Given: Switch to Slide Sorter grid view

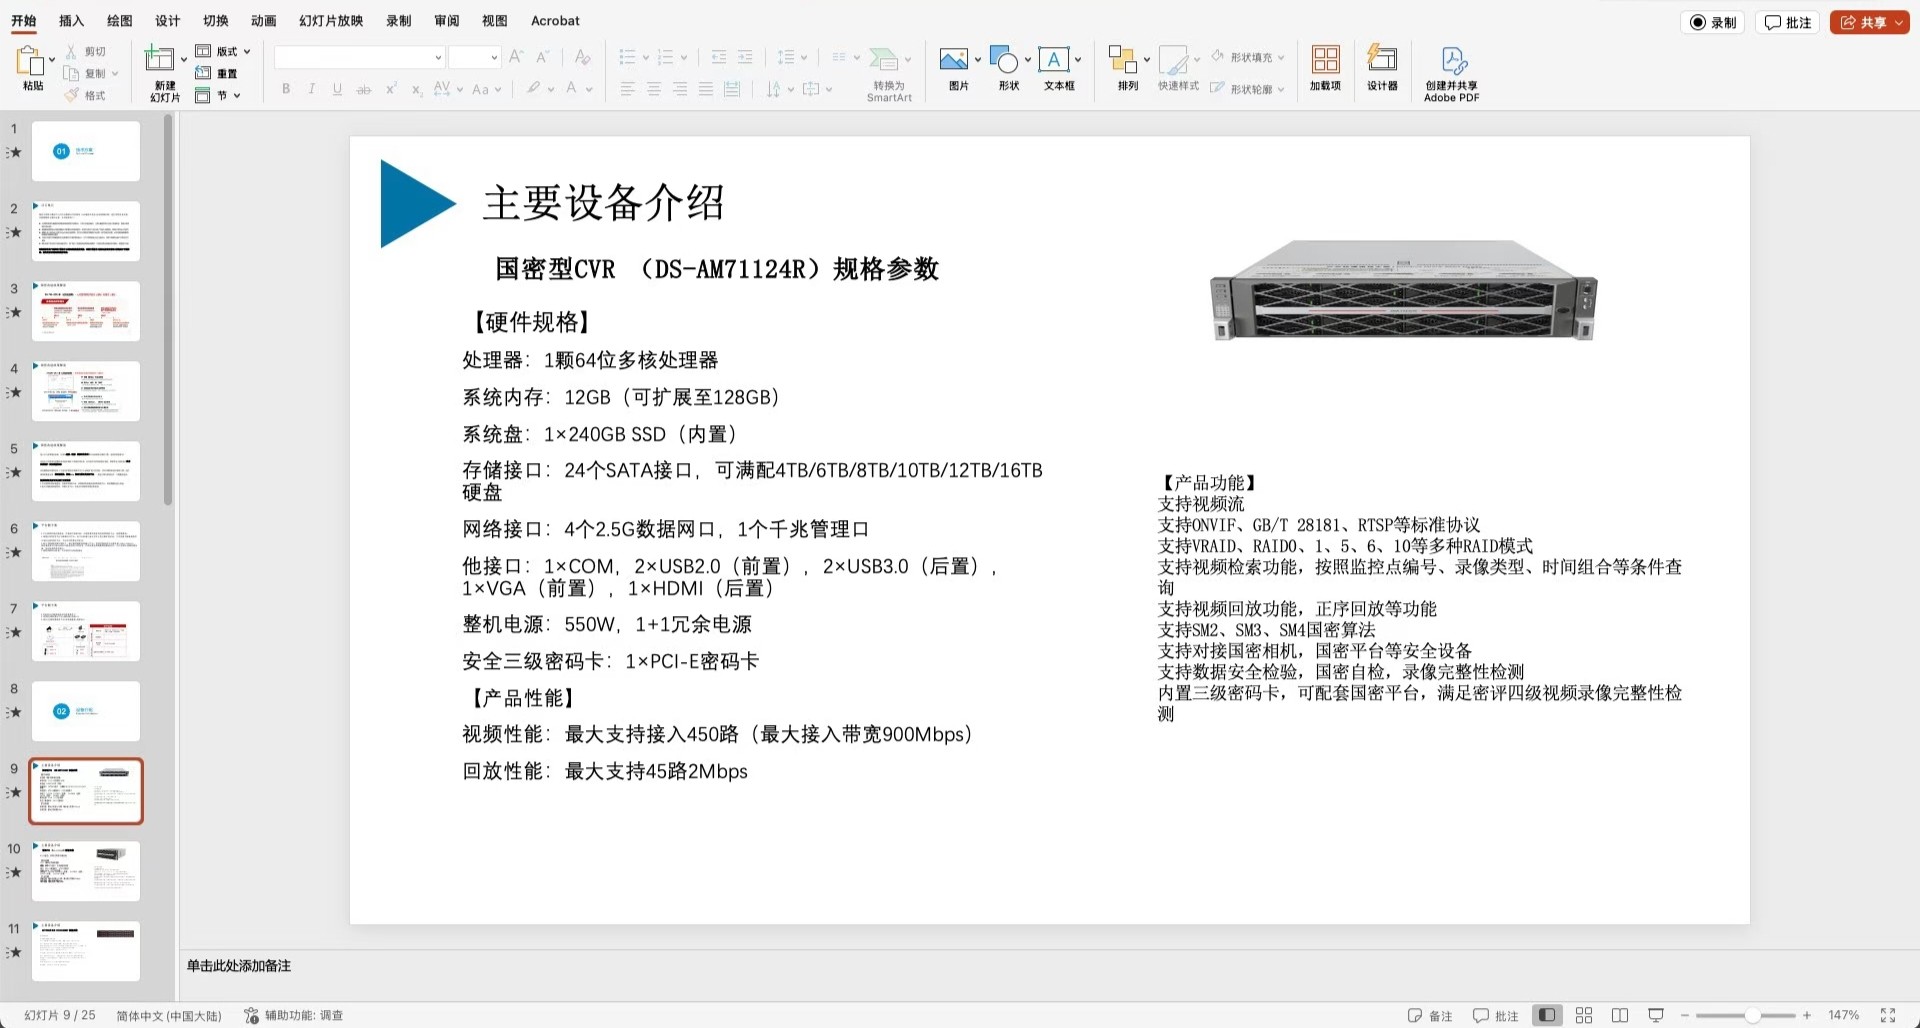Looking at the screenshot, I should (x=1584, y=1015).
